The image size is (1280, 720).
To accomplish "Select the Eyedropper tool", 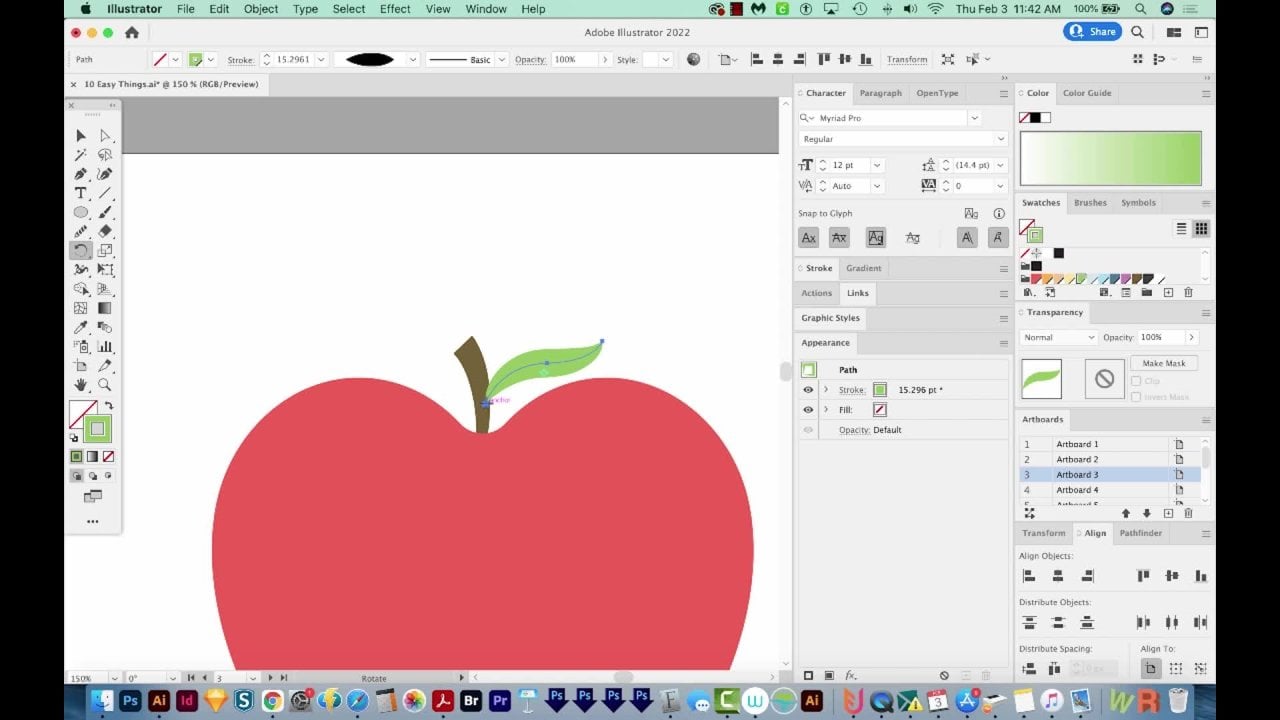I will coord(81,328).
